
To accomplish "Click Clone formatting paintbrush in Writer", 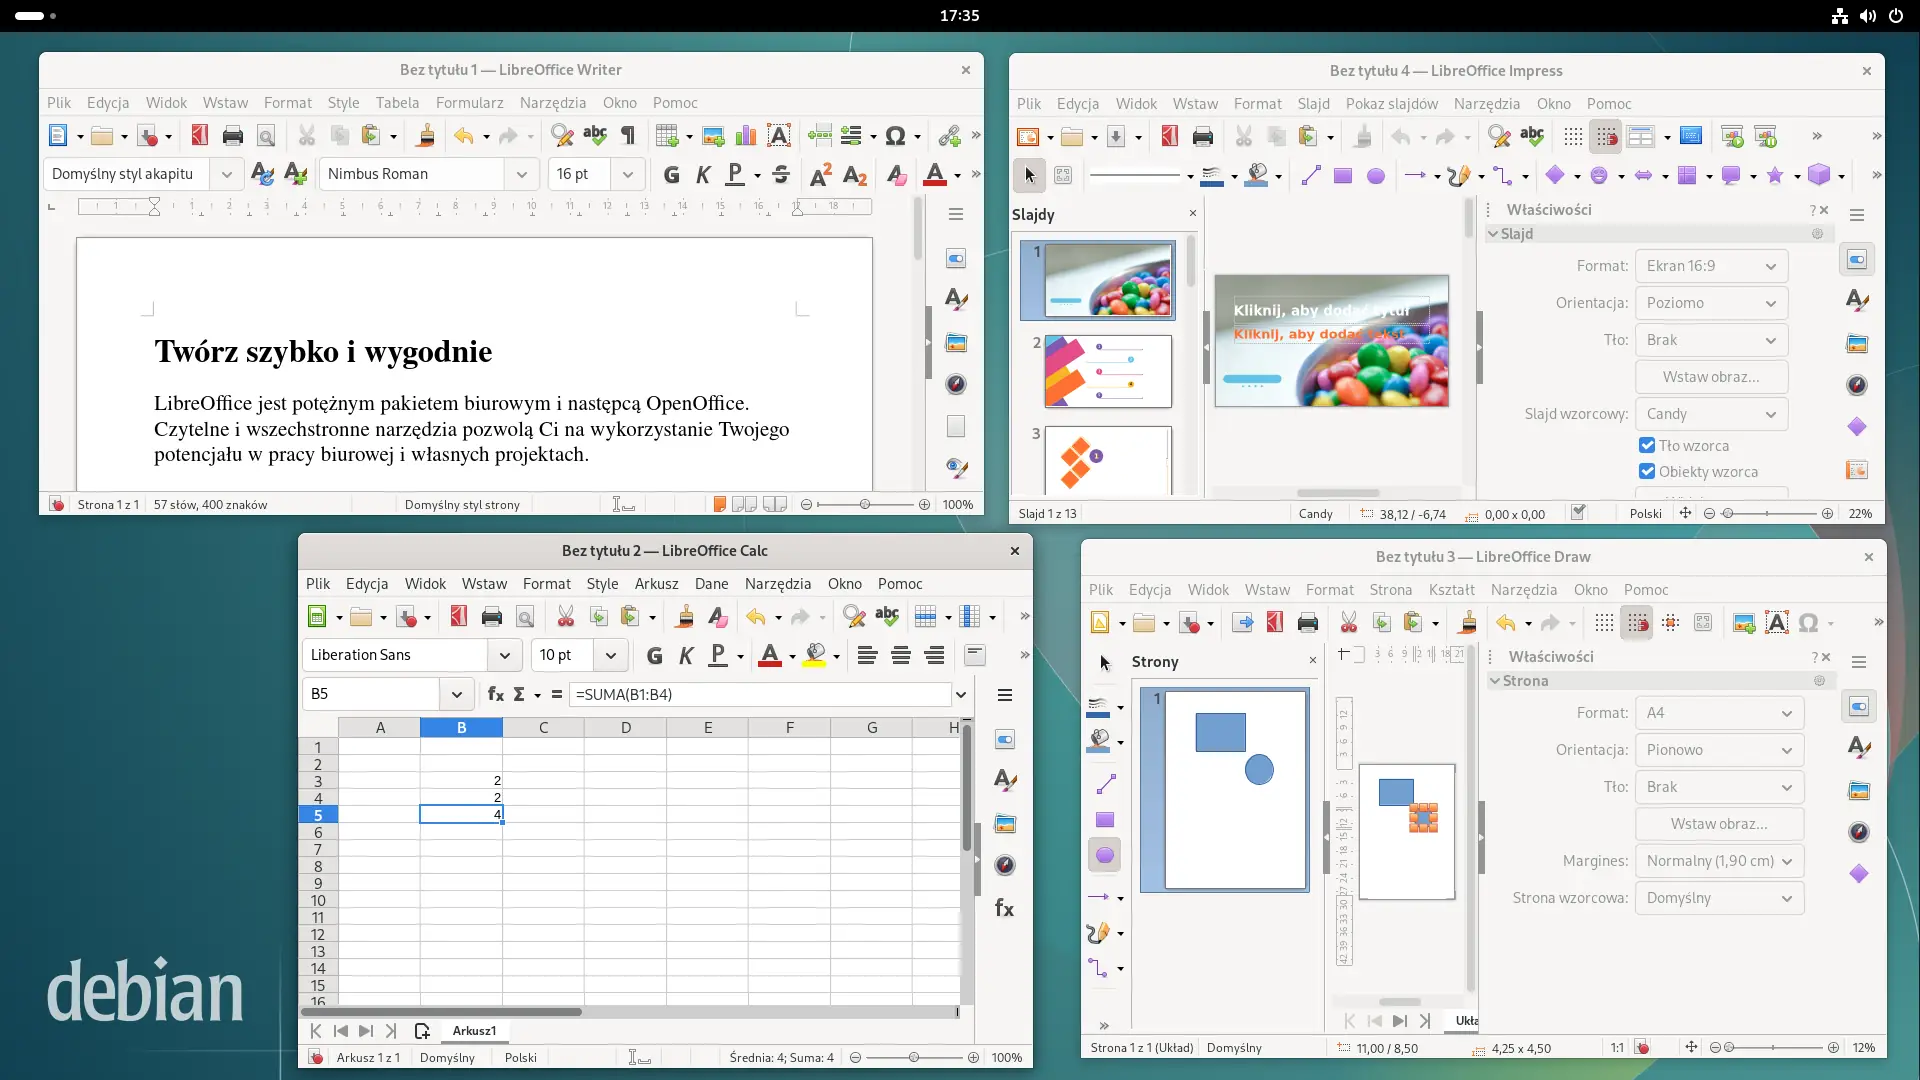I will [426, 136].
